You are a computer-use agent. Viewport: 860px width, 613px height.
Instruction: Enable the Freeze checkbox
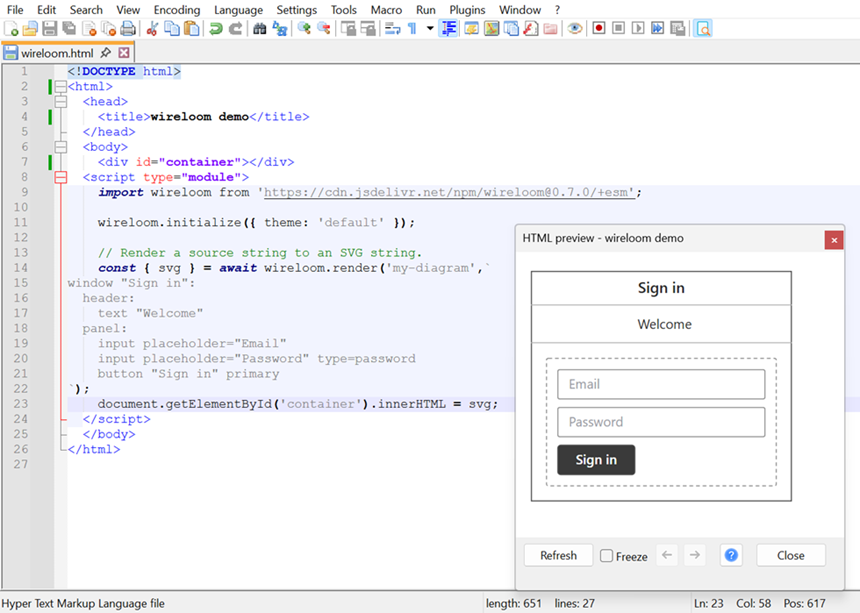607,555
